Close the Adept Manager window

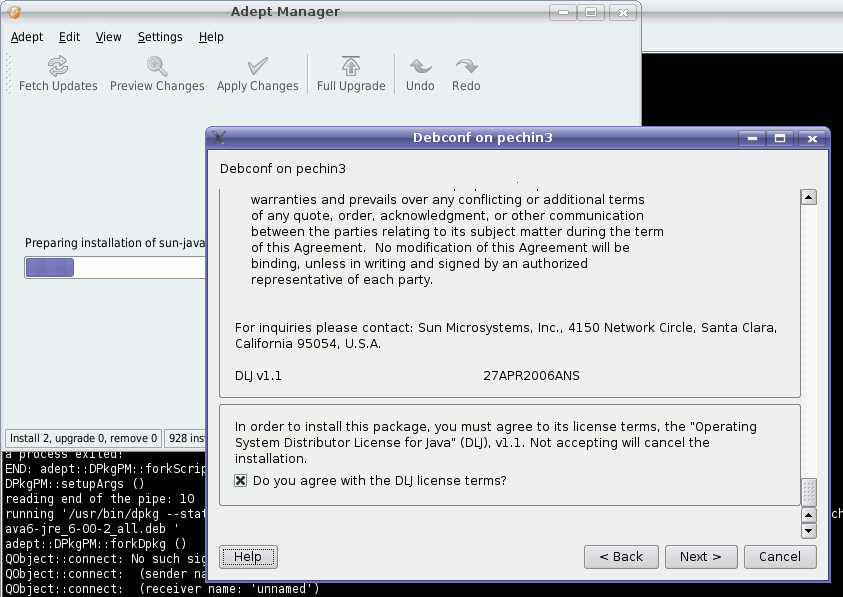pyautogui.click(x=623, y=12)
